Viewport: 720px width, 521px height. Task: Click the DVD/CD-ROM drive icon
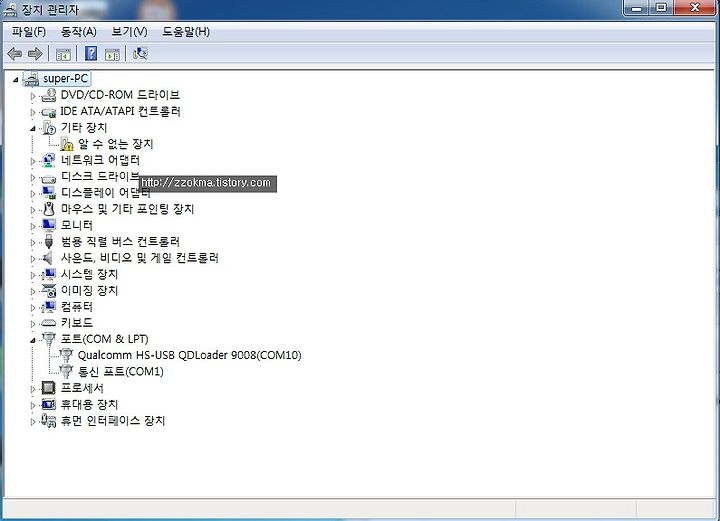coord(49,95)
